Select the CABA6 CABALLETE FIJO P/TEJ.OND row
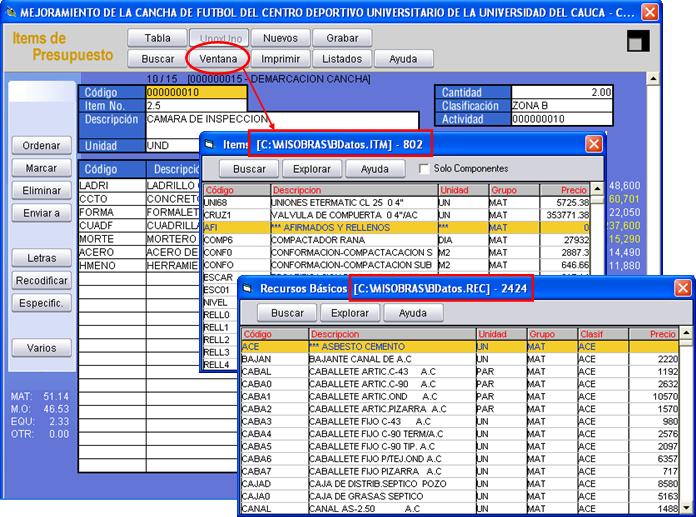 [x=460, y=459]
